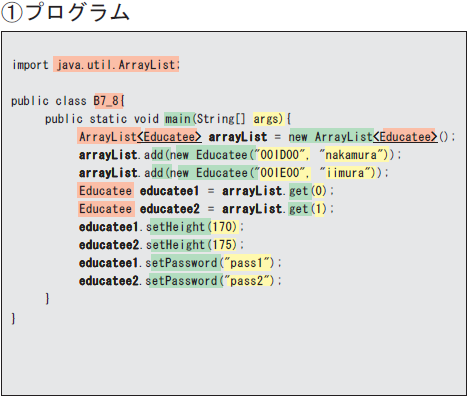Click the heading "①プログラム"
467x396 pixels.
pos(65,13)
